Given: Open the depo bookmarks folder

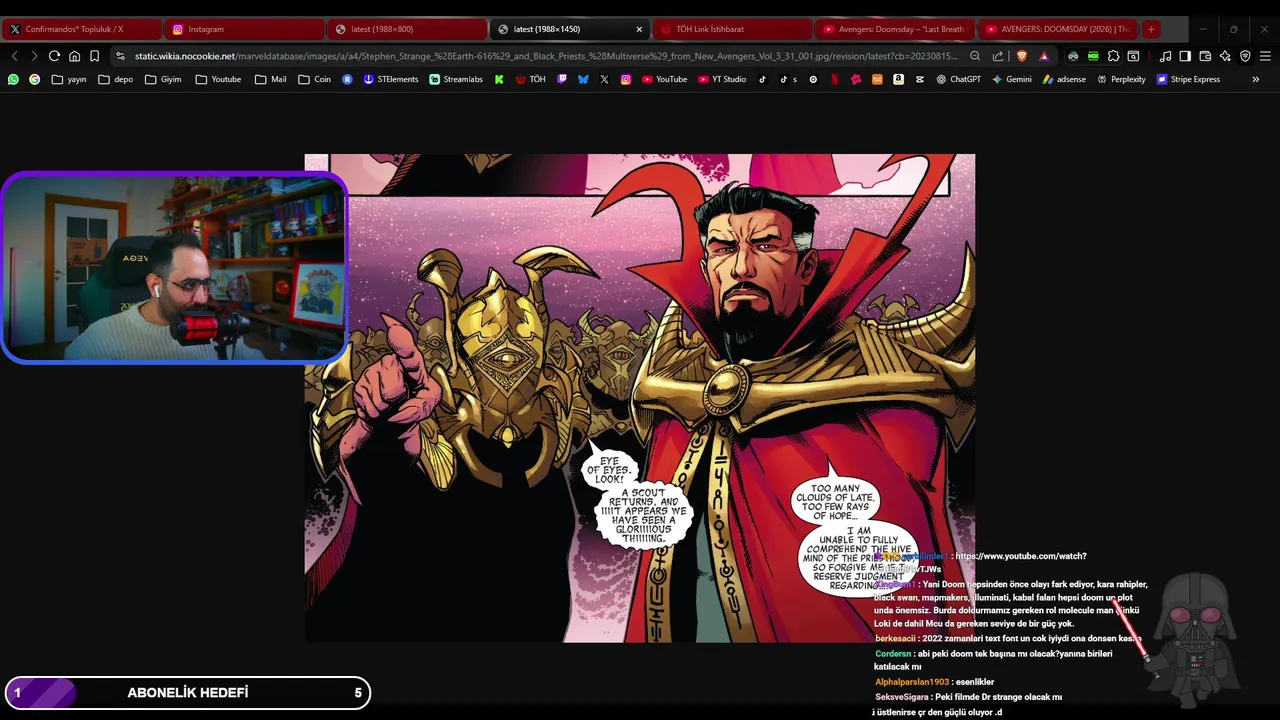Looking at the screenshot, I should (115, 79).
